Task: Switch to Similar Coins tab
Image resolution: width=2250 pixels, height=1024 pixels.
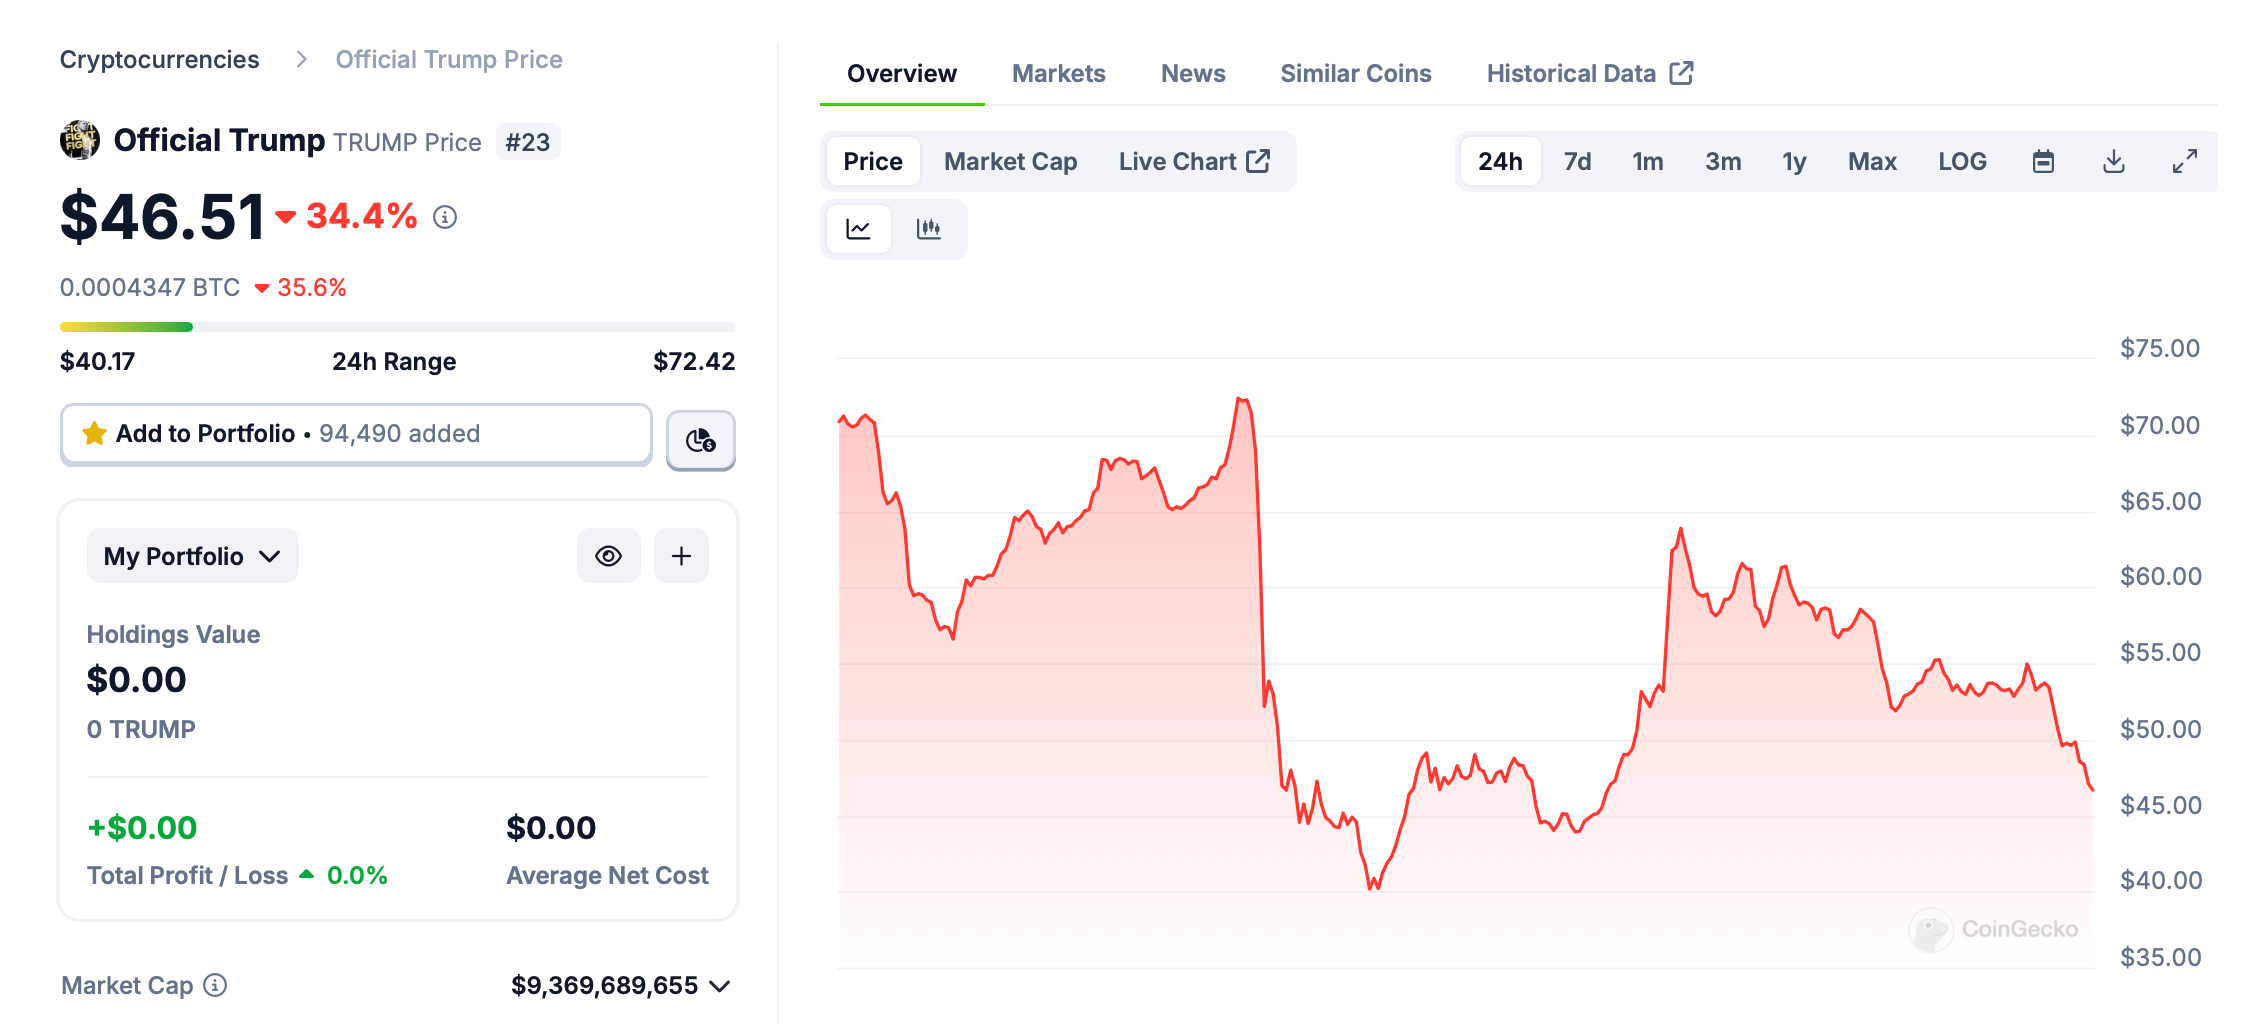Action: click(x=1355, y=74)
